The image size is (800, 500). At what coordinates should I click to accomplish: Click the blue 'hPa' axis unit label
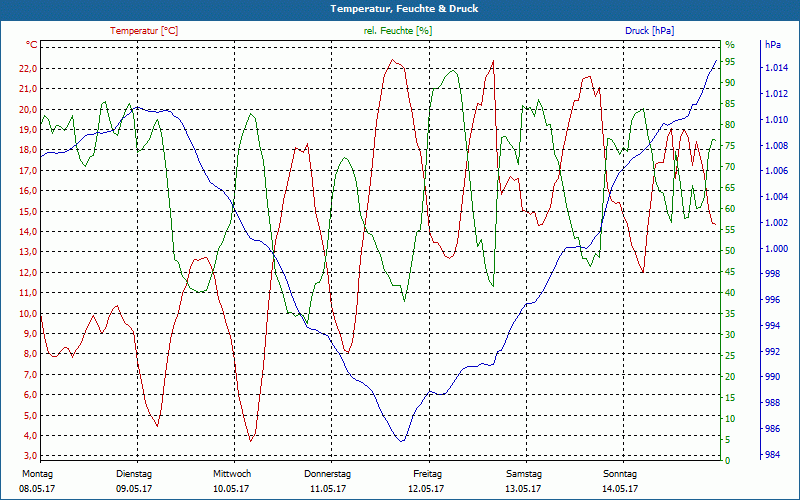tap(772, 44)
